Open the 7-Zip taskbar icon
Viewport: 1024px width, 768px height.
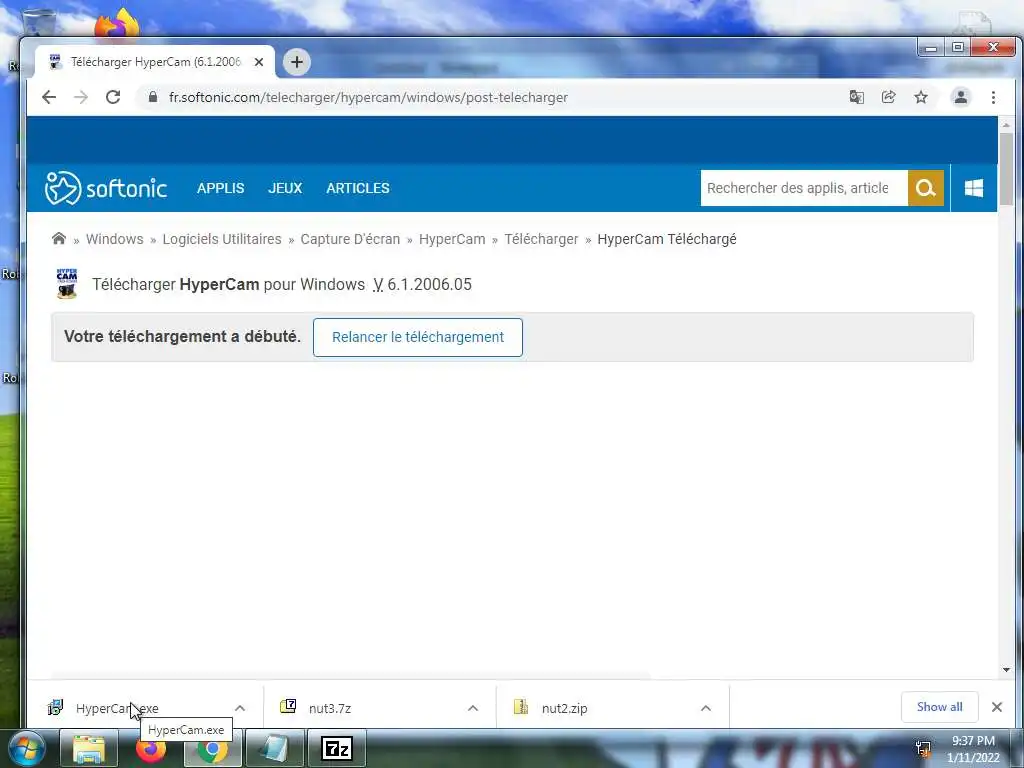point(337,748)
